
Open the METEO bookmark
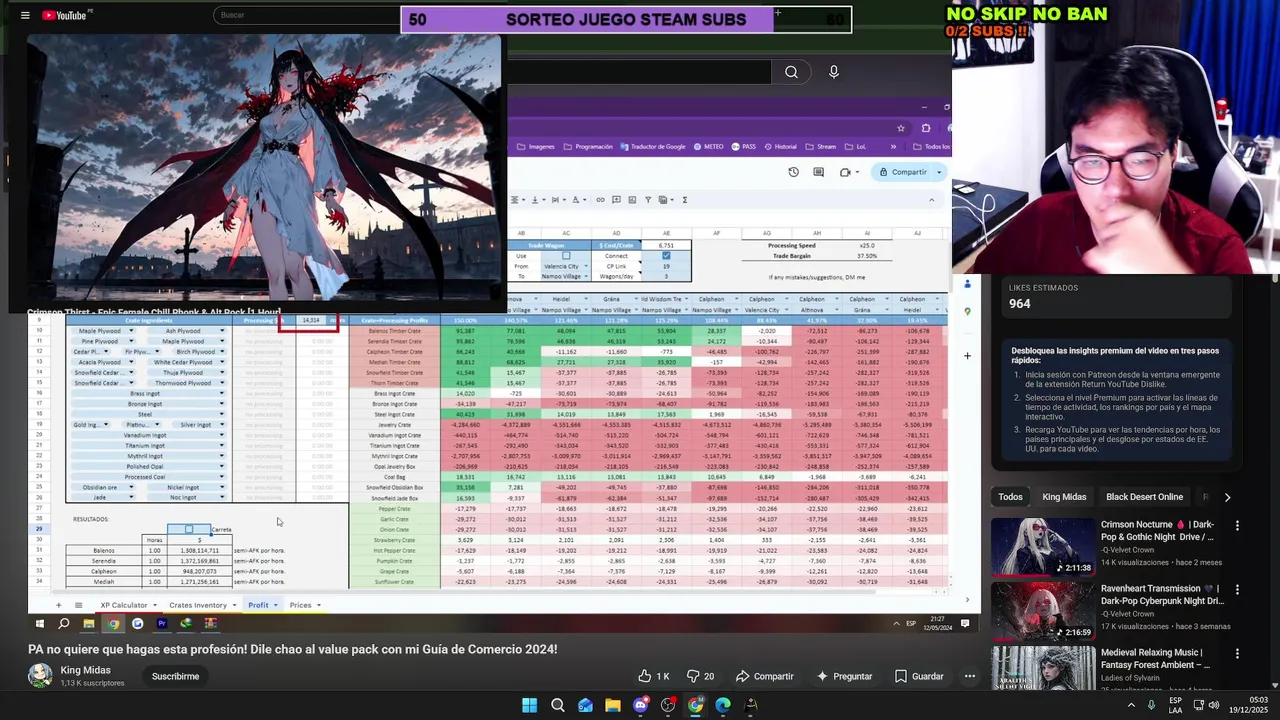[708, 147]
